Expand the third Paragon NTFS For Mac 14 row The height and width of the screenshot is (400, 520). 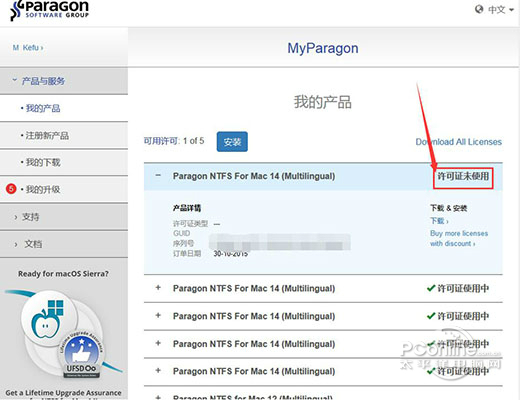[x=158, y=315]
